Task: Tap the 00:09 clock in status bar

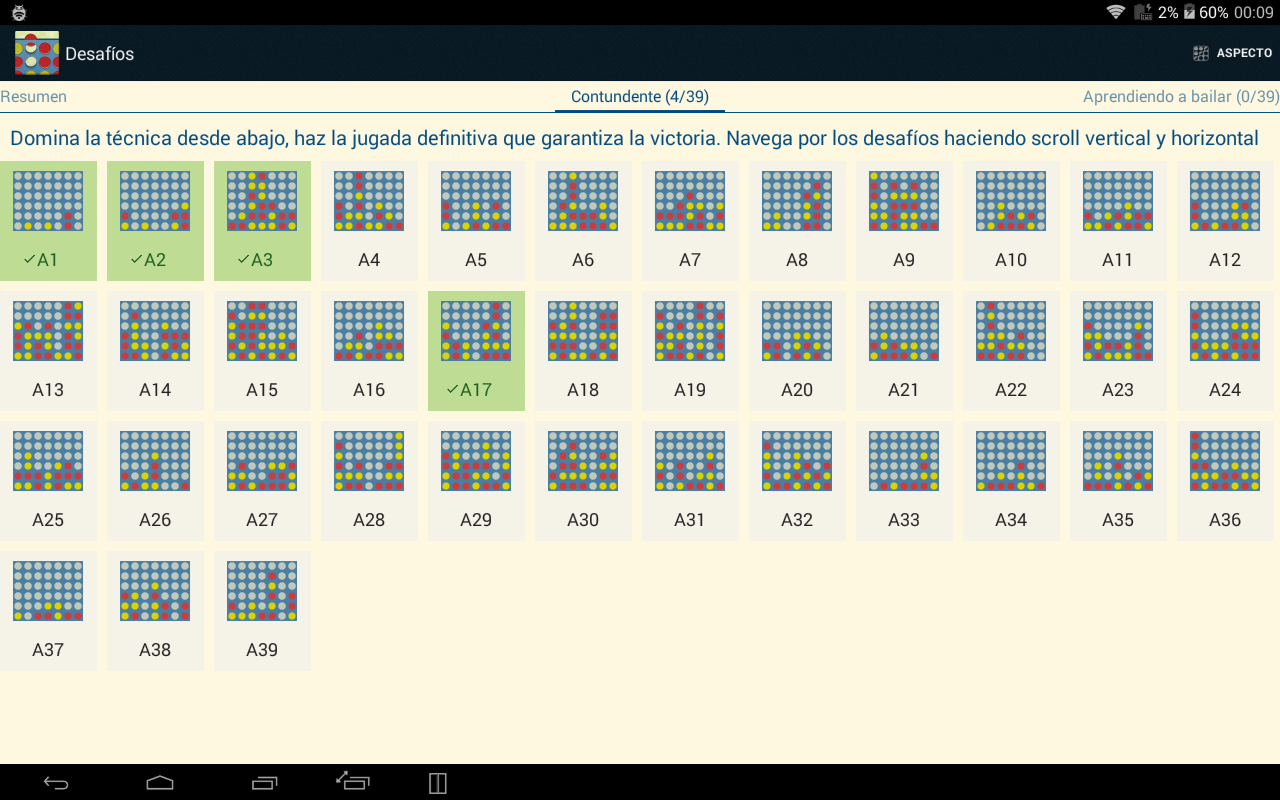Action: tap(1254, 12)
